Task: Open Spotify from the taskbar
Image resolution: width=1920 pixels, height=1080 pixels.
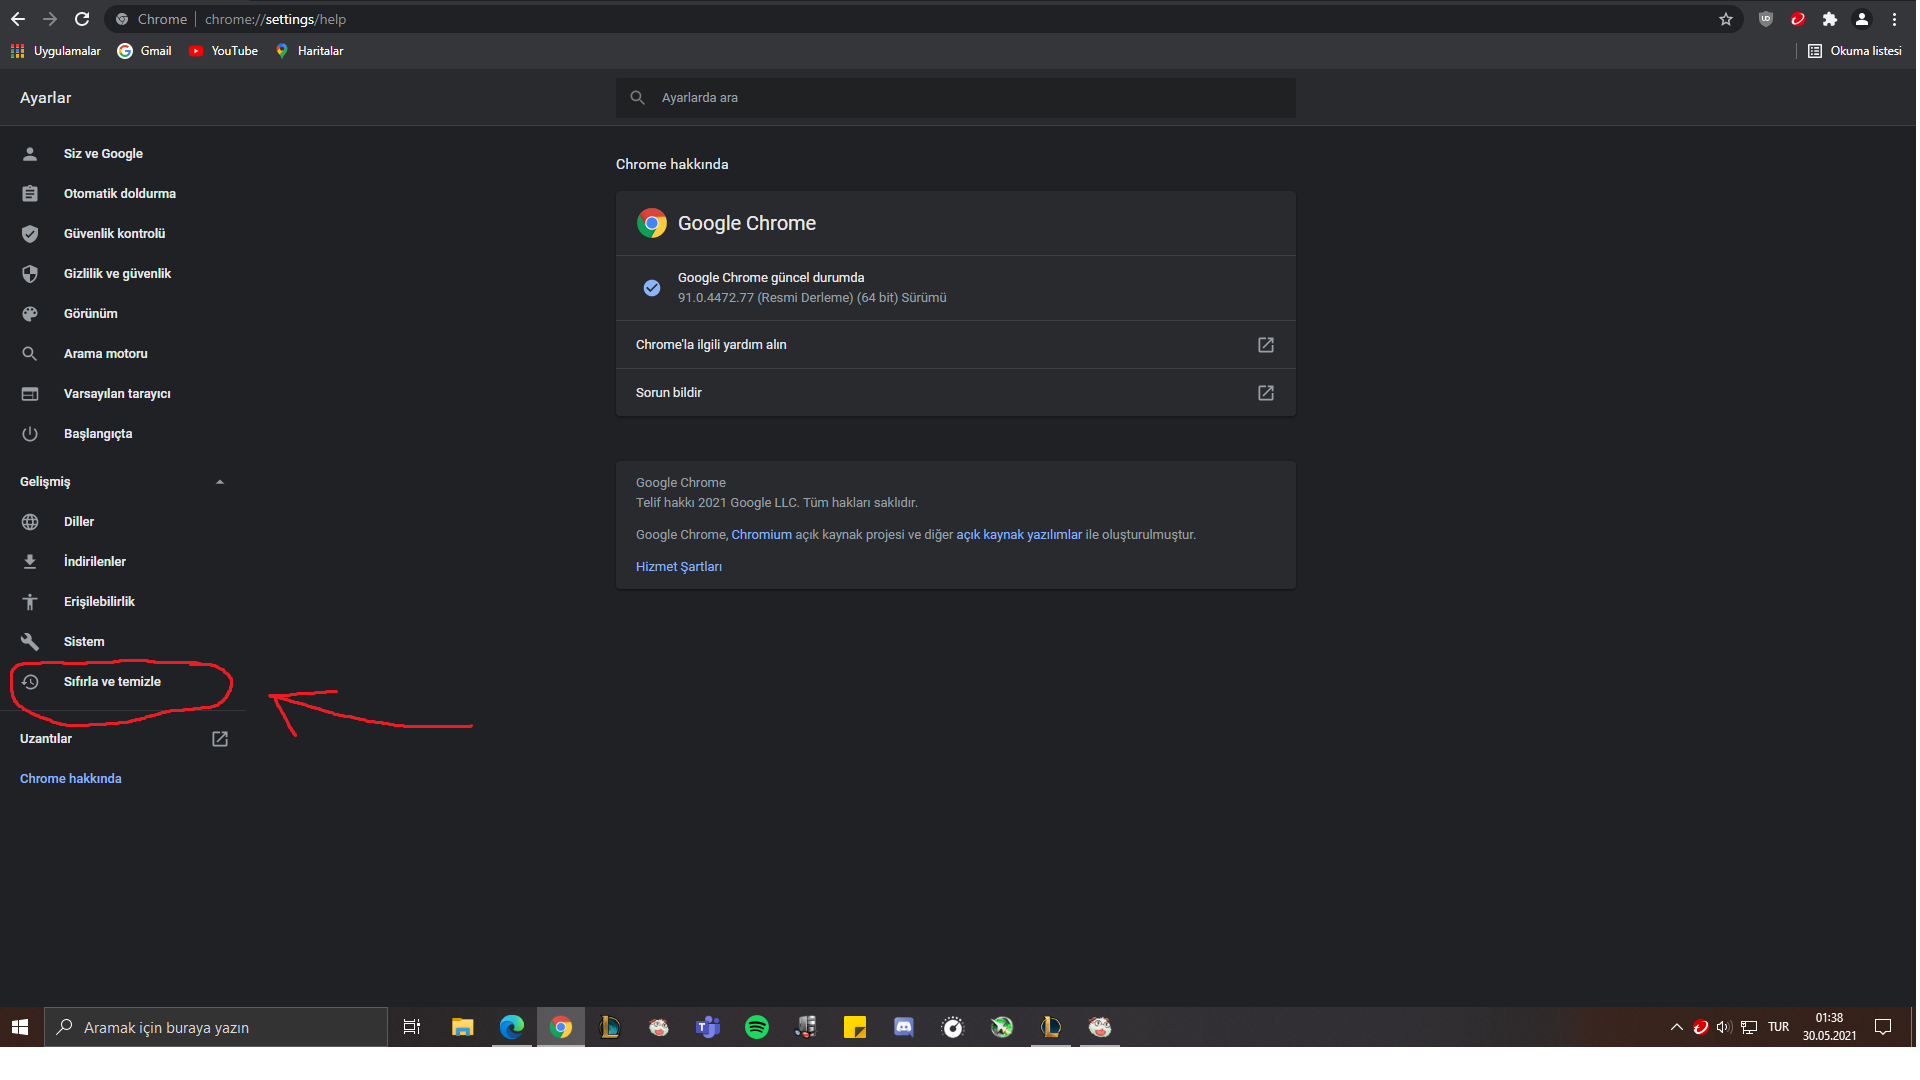Action: click(757, 1027)
